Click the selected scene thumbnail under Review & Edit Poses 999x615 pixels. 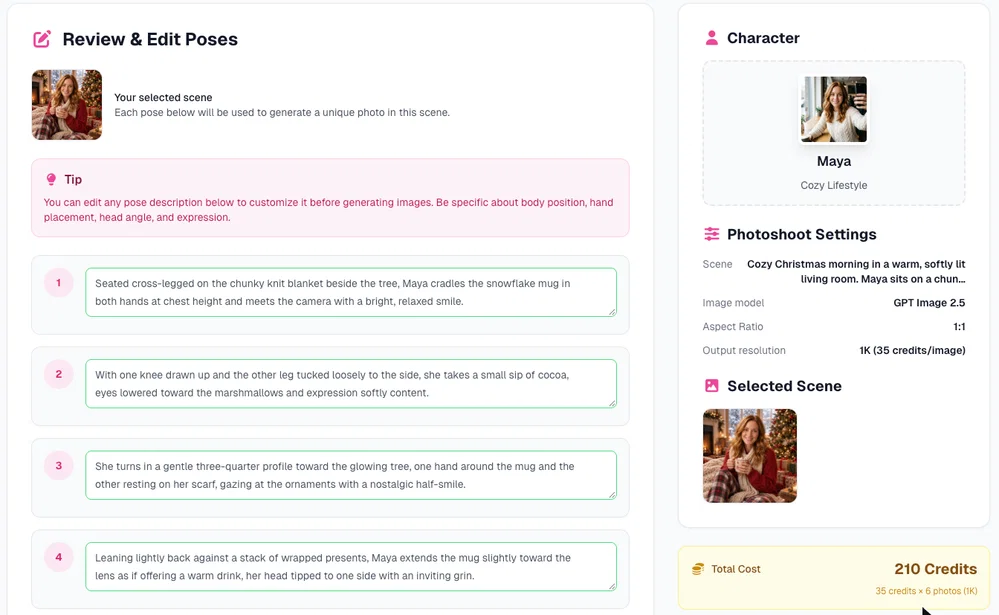point(67,105)
